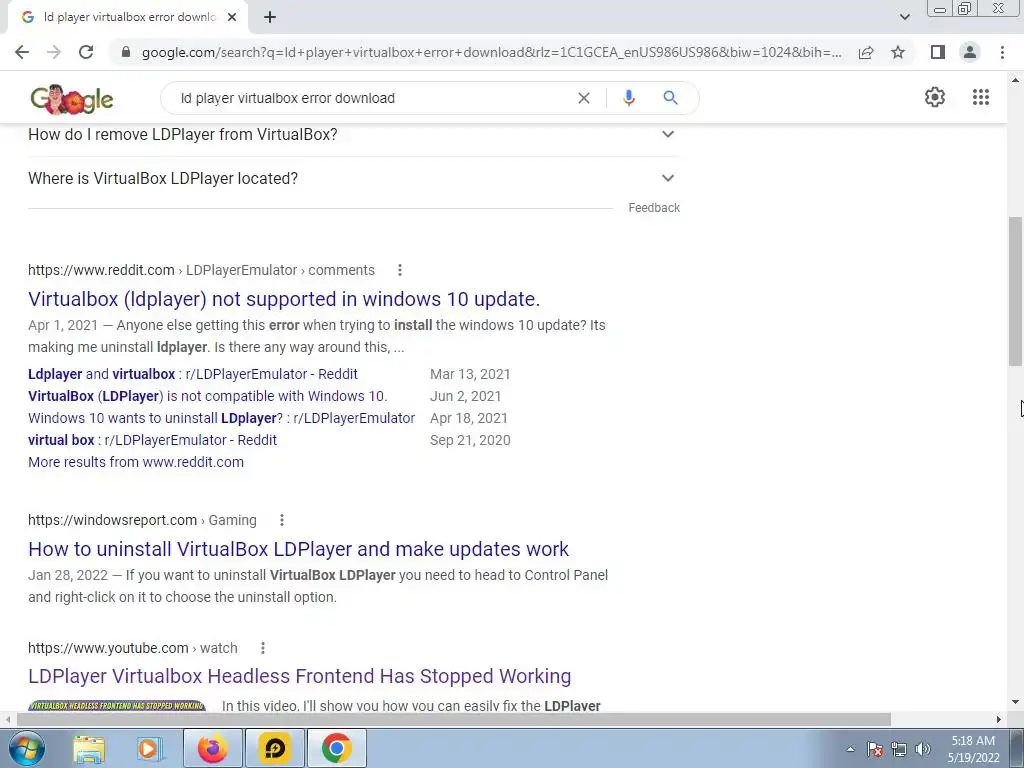Close the ld player virtualbox tab

tap(232, 17)
